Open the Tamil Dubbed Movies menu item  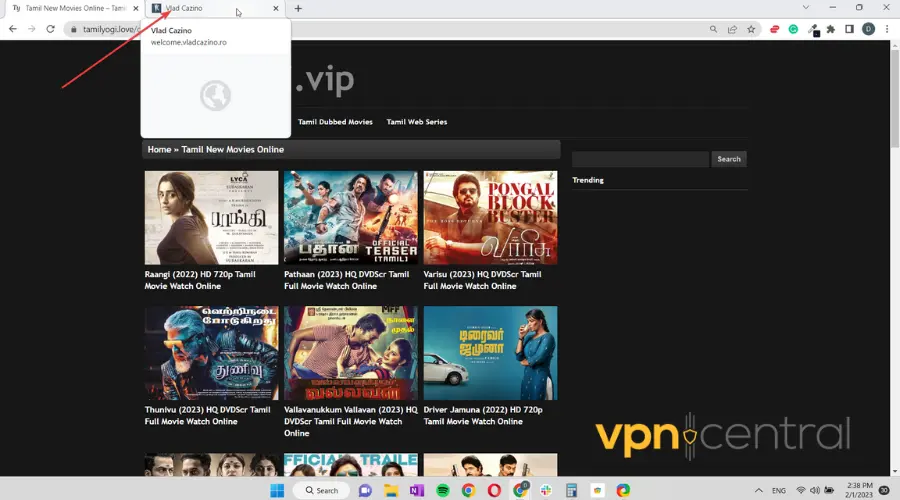(335, 122)
